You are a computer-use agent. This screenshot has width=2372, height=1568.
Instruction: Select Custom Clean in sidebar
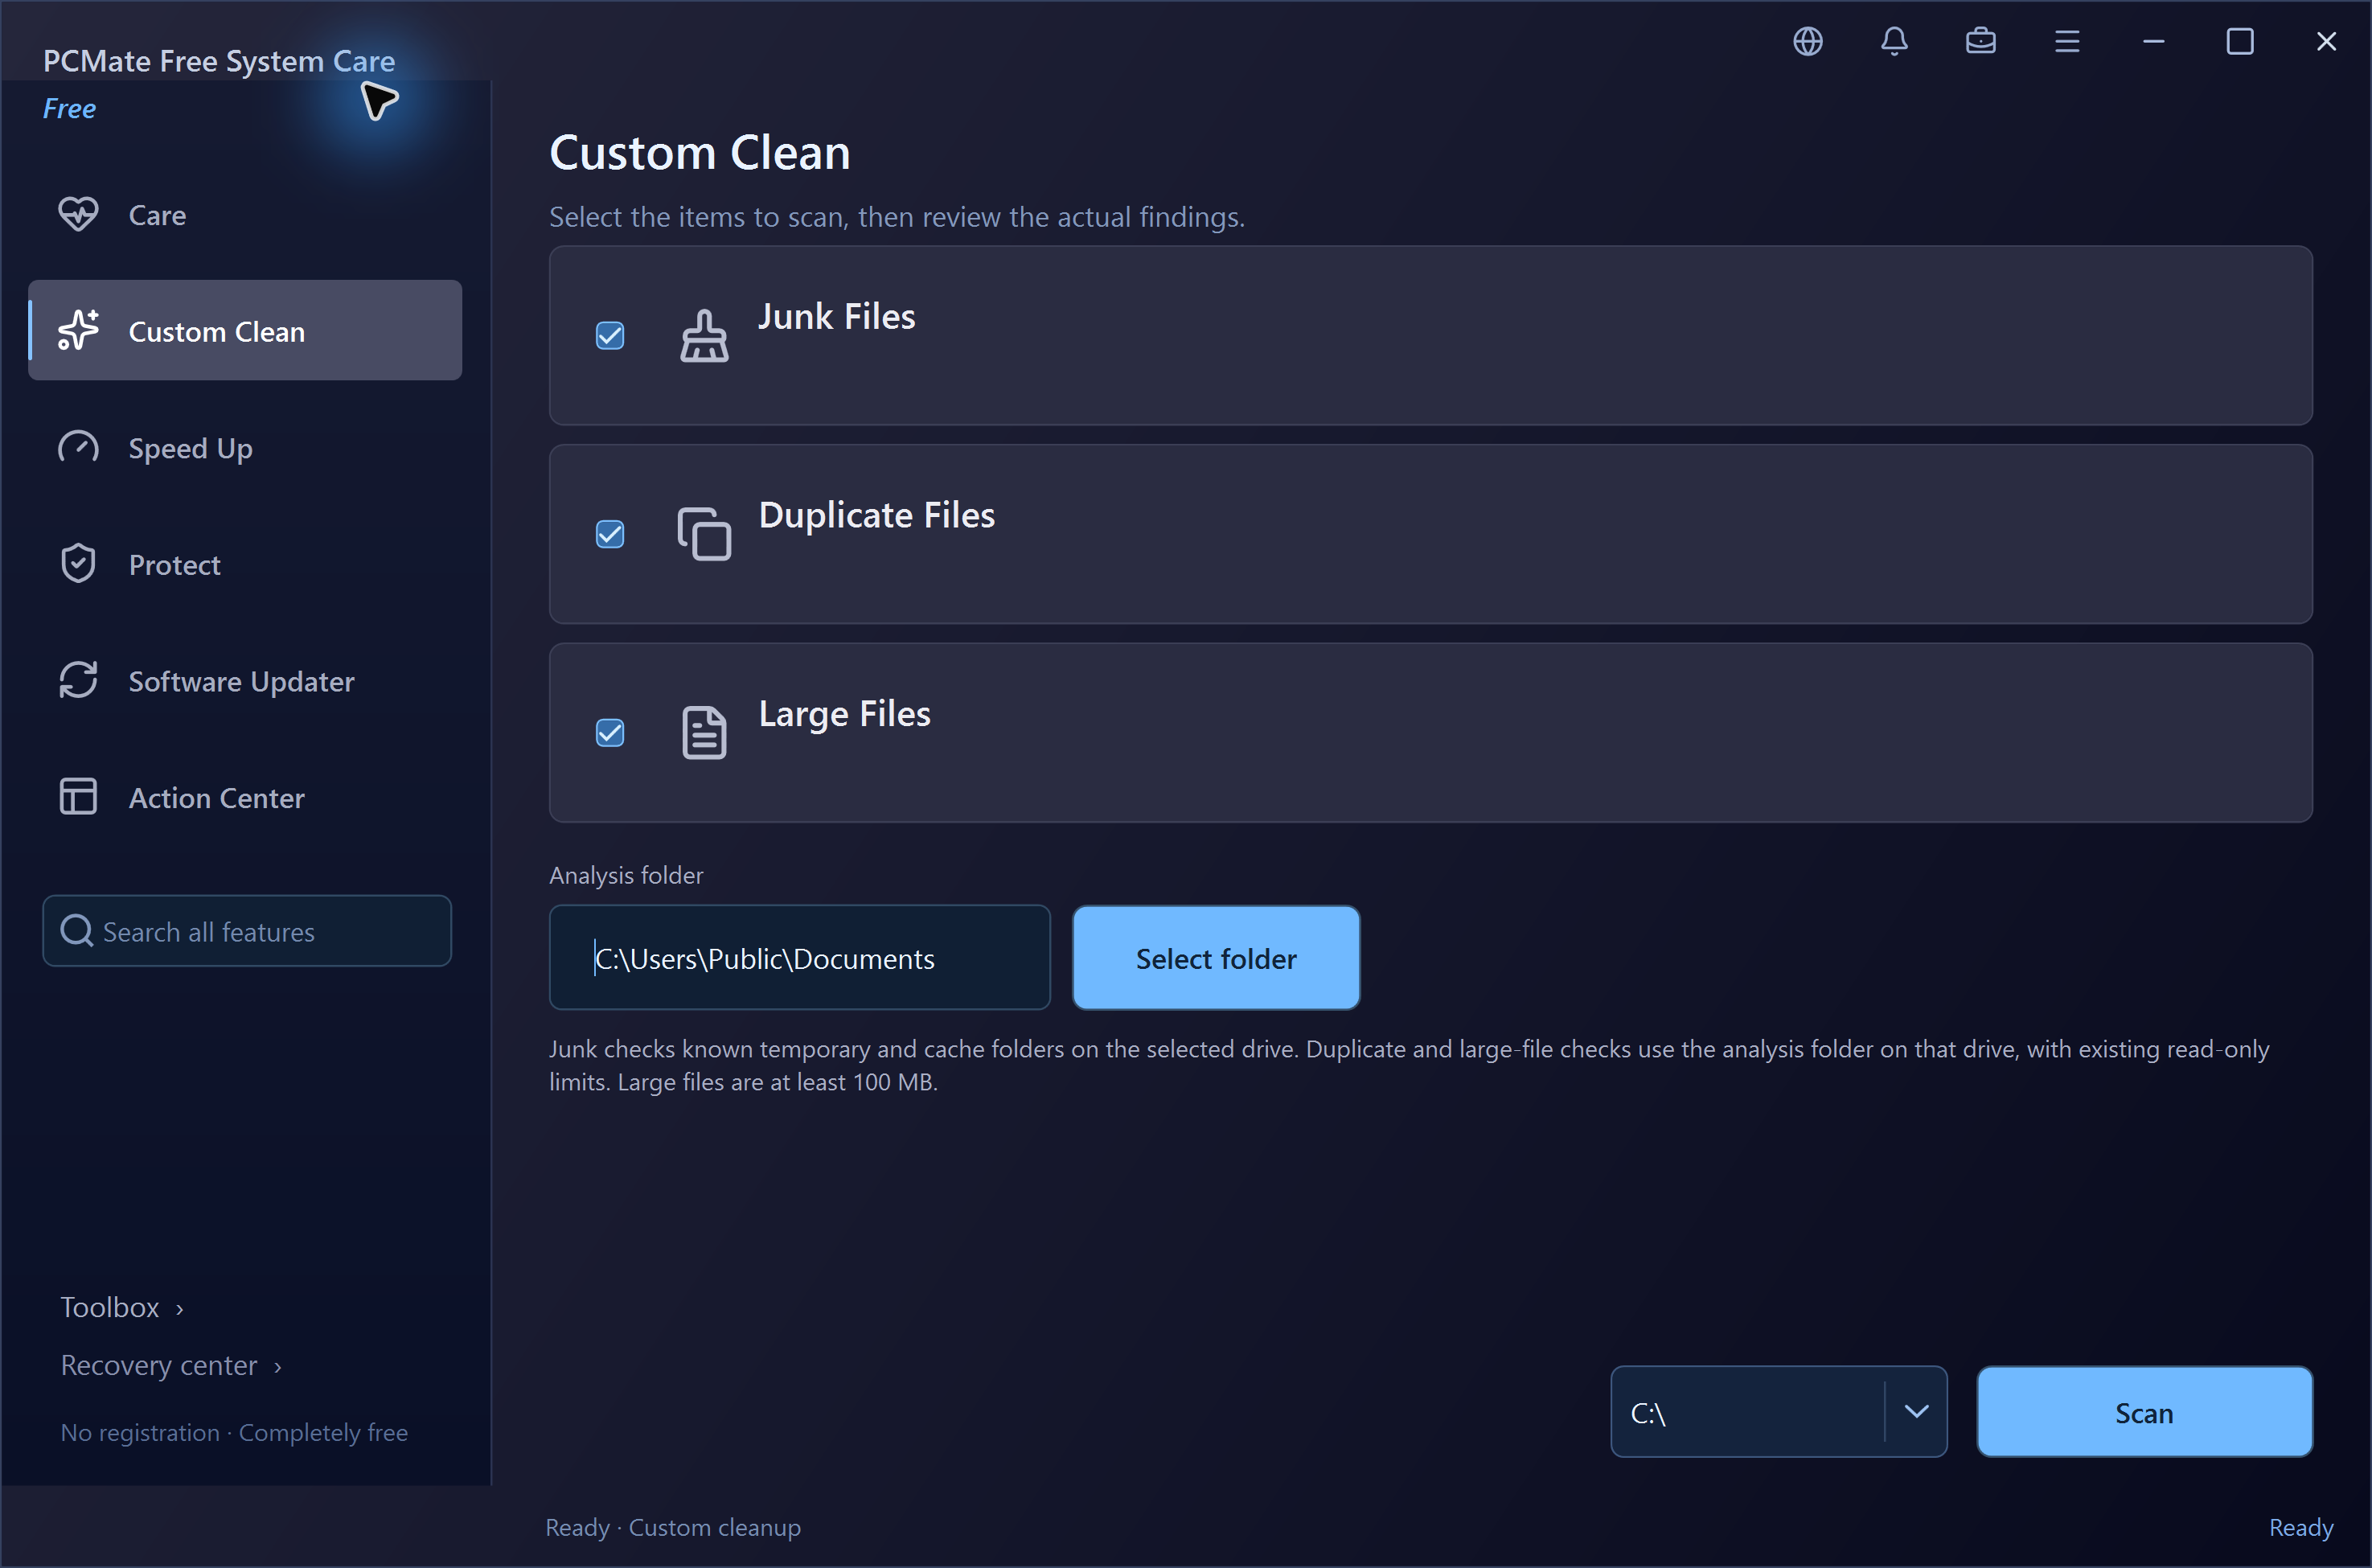tap(245, 330)
